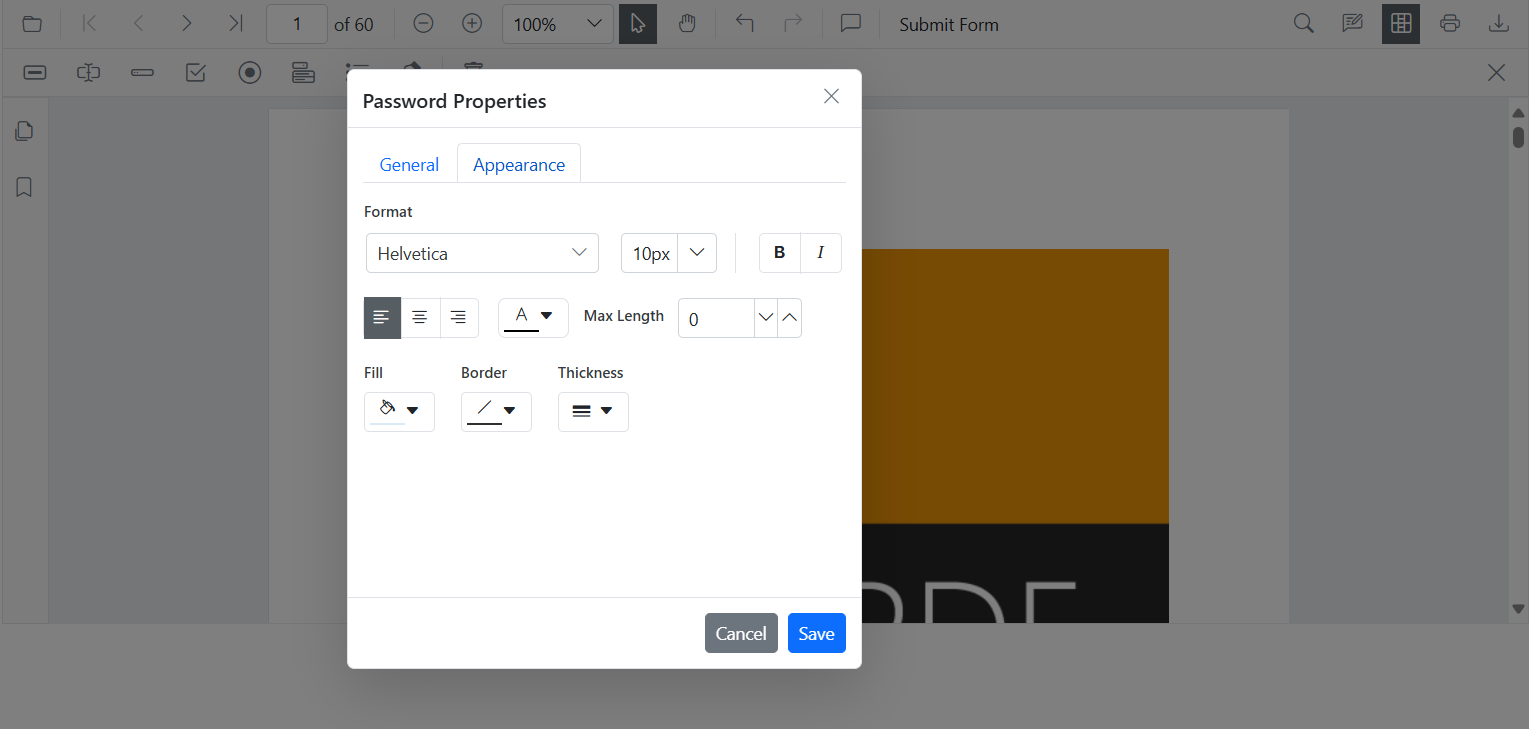1529x729 pixels.
Task: Close the Password Properties dialog
Action: tap(831, 96)
